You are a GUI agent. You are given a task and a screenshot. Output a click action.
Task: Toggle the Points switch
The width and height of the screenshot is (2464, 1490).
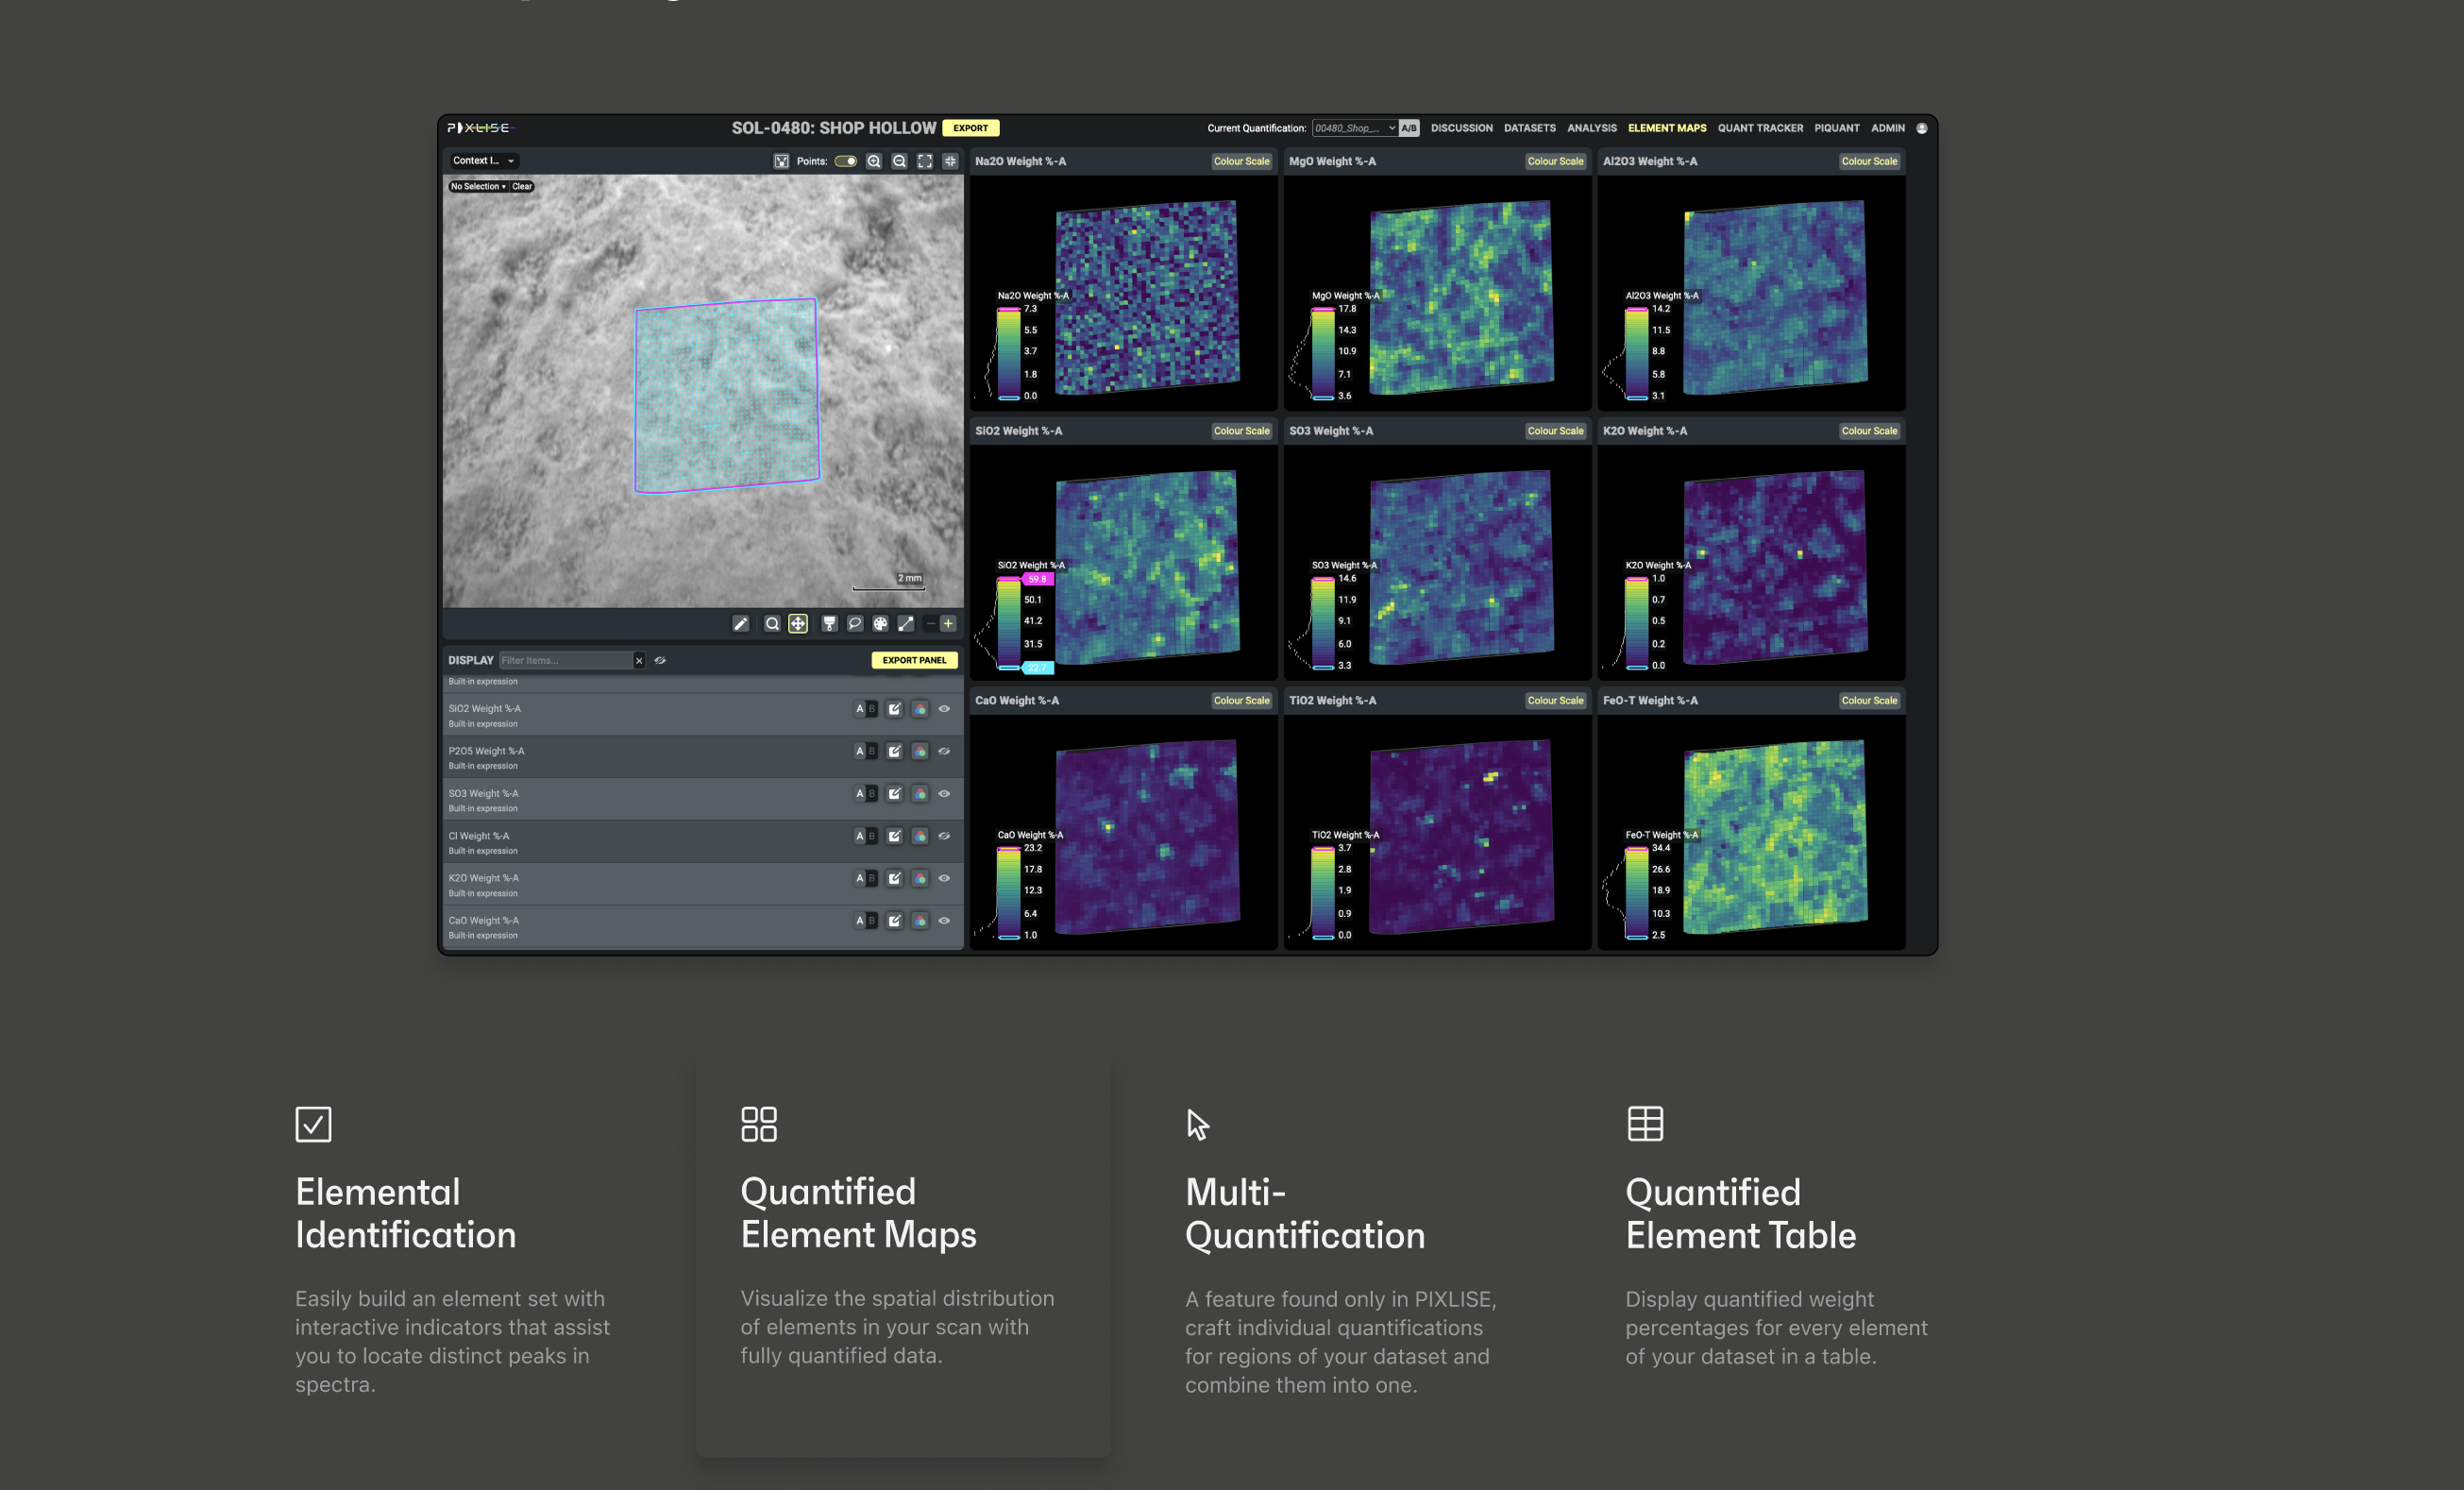tap(846, 161)
